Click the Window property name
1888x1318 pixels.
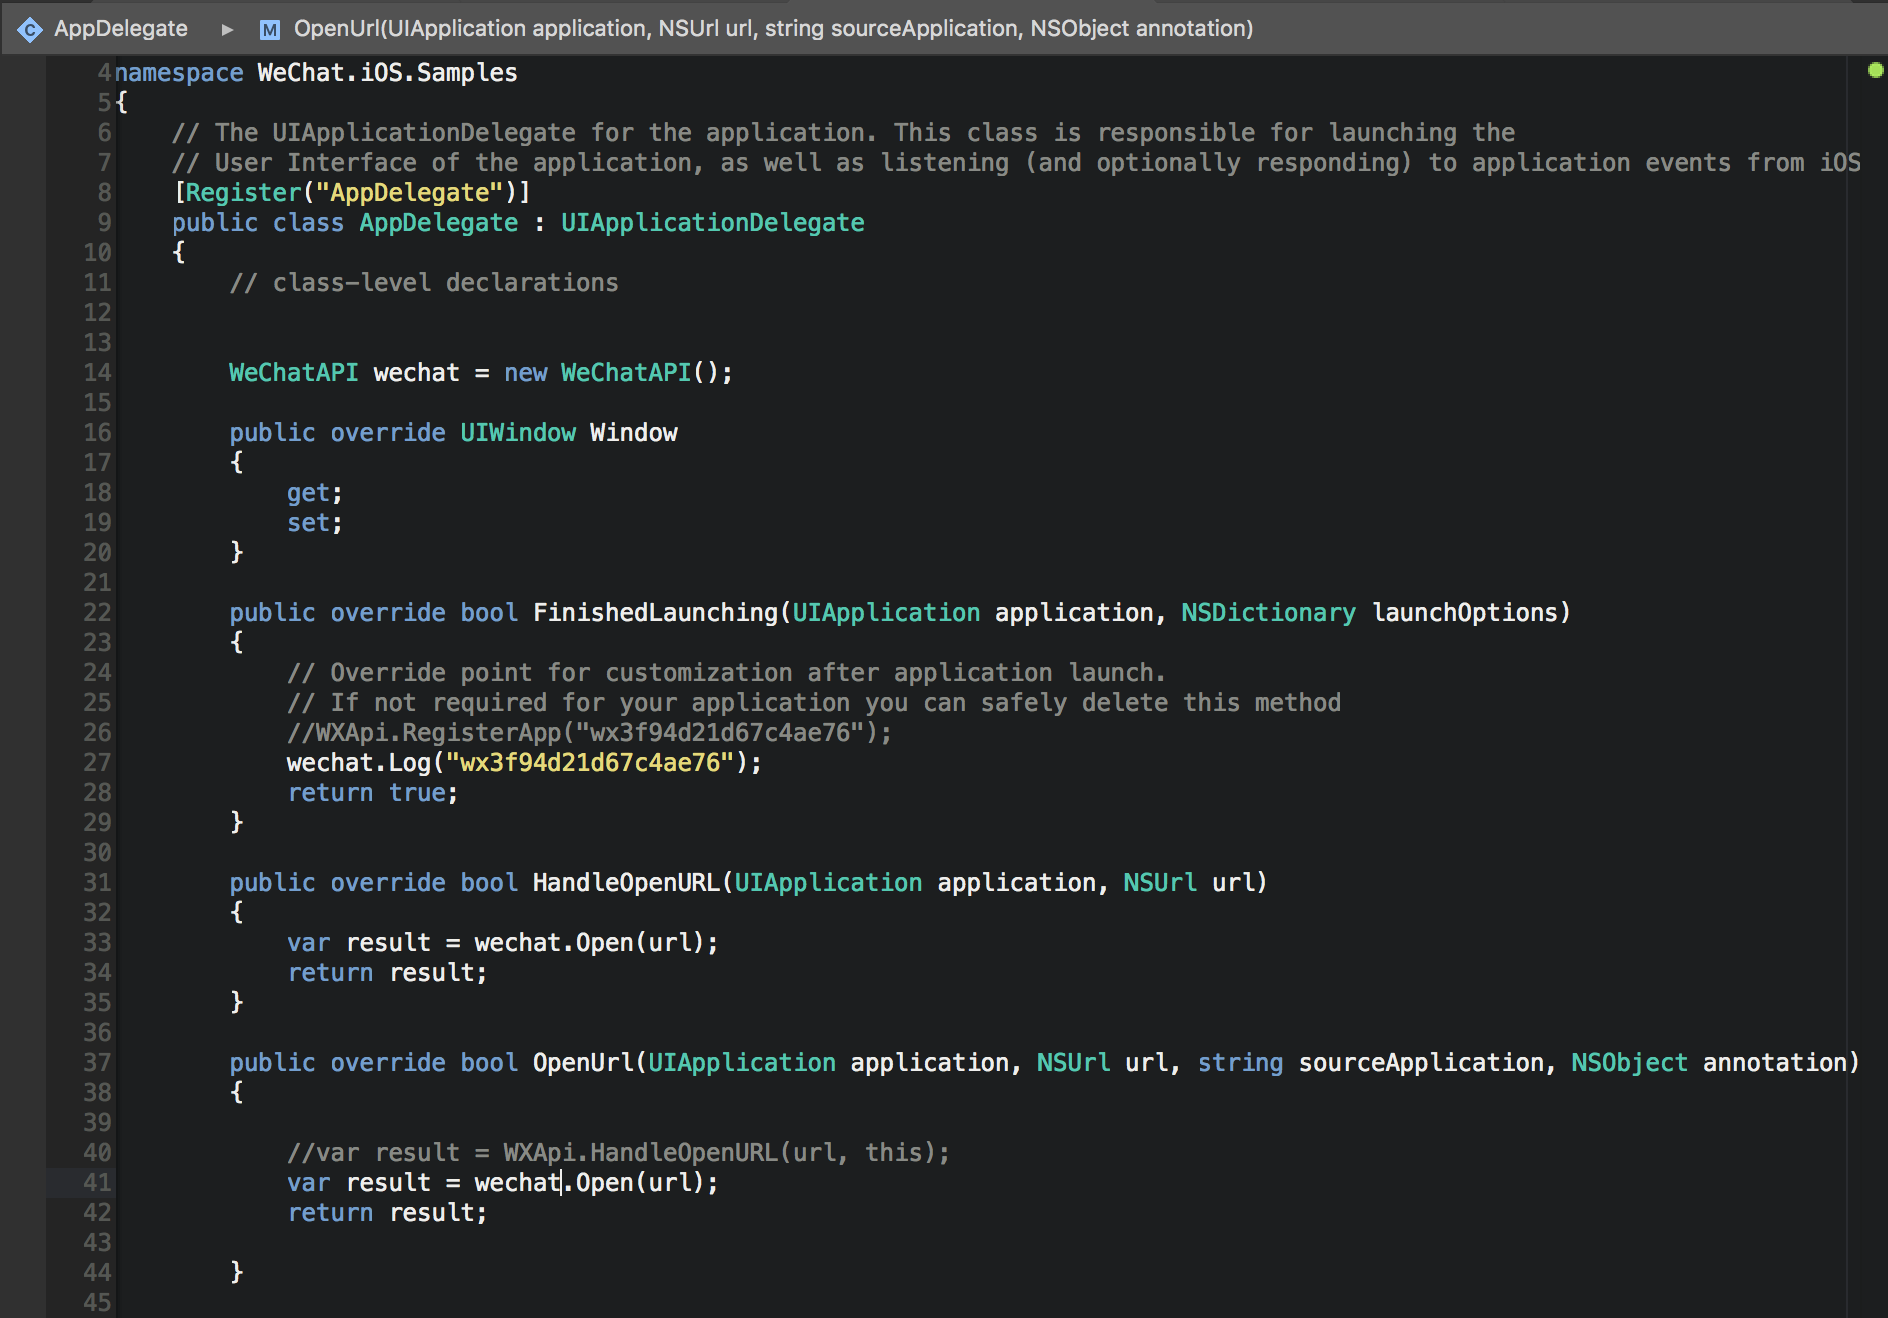(x=633, y=433)
